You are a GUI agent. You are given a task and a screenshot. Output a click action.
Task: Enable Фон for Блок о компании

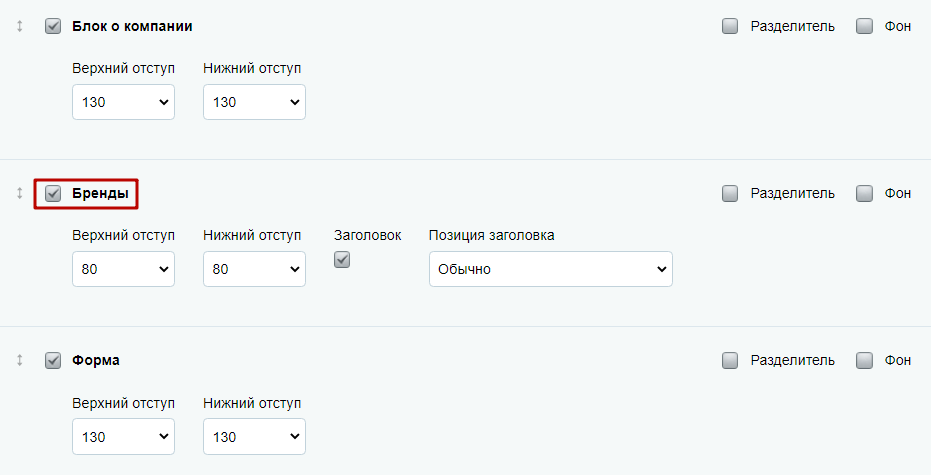pos(864,26)
